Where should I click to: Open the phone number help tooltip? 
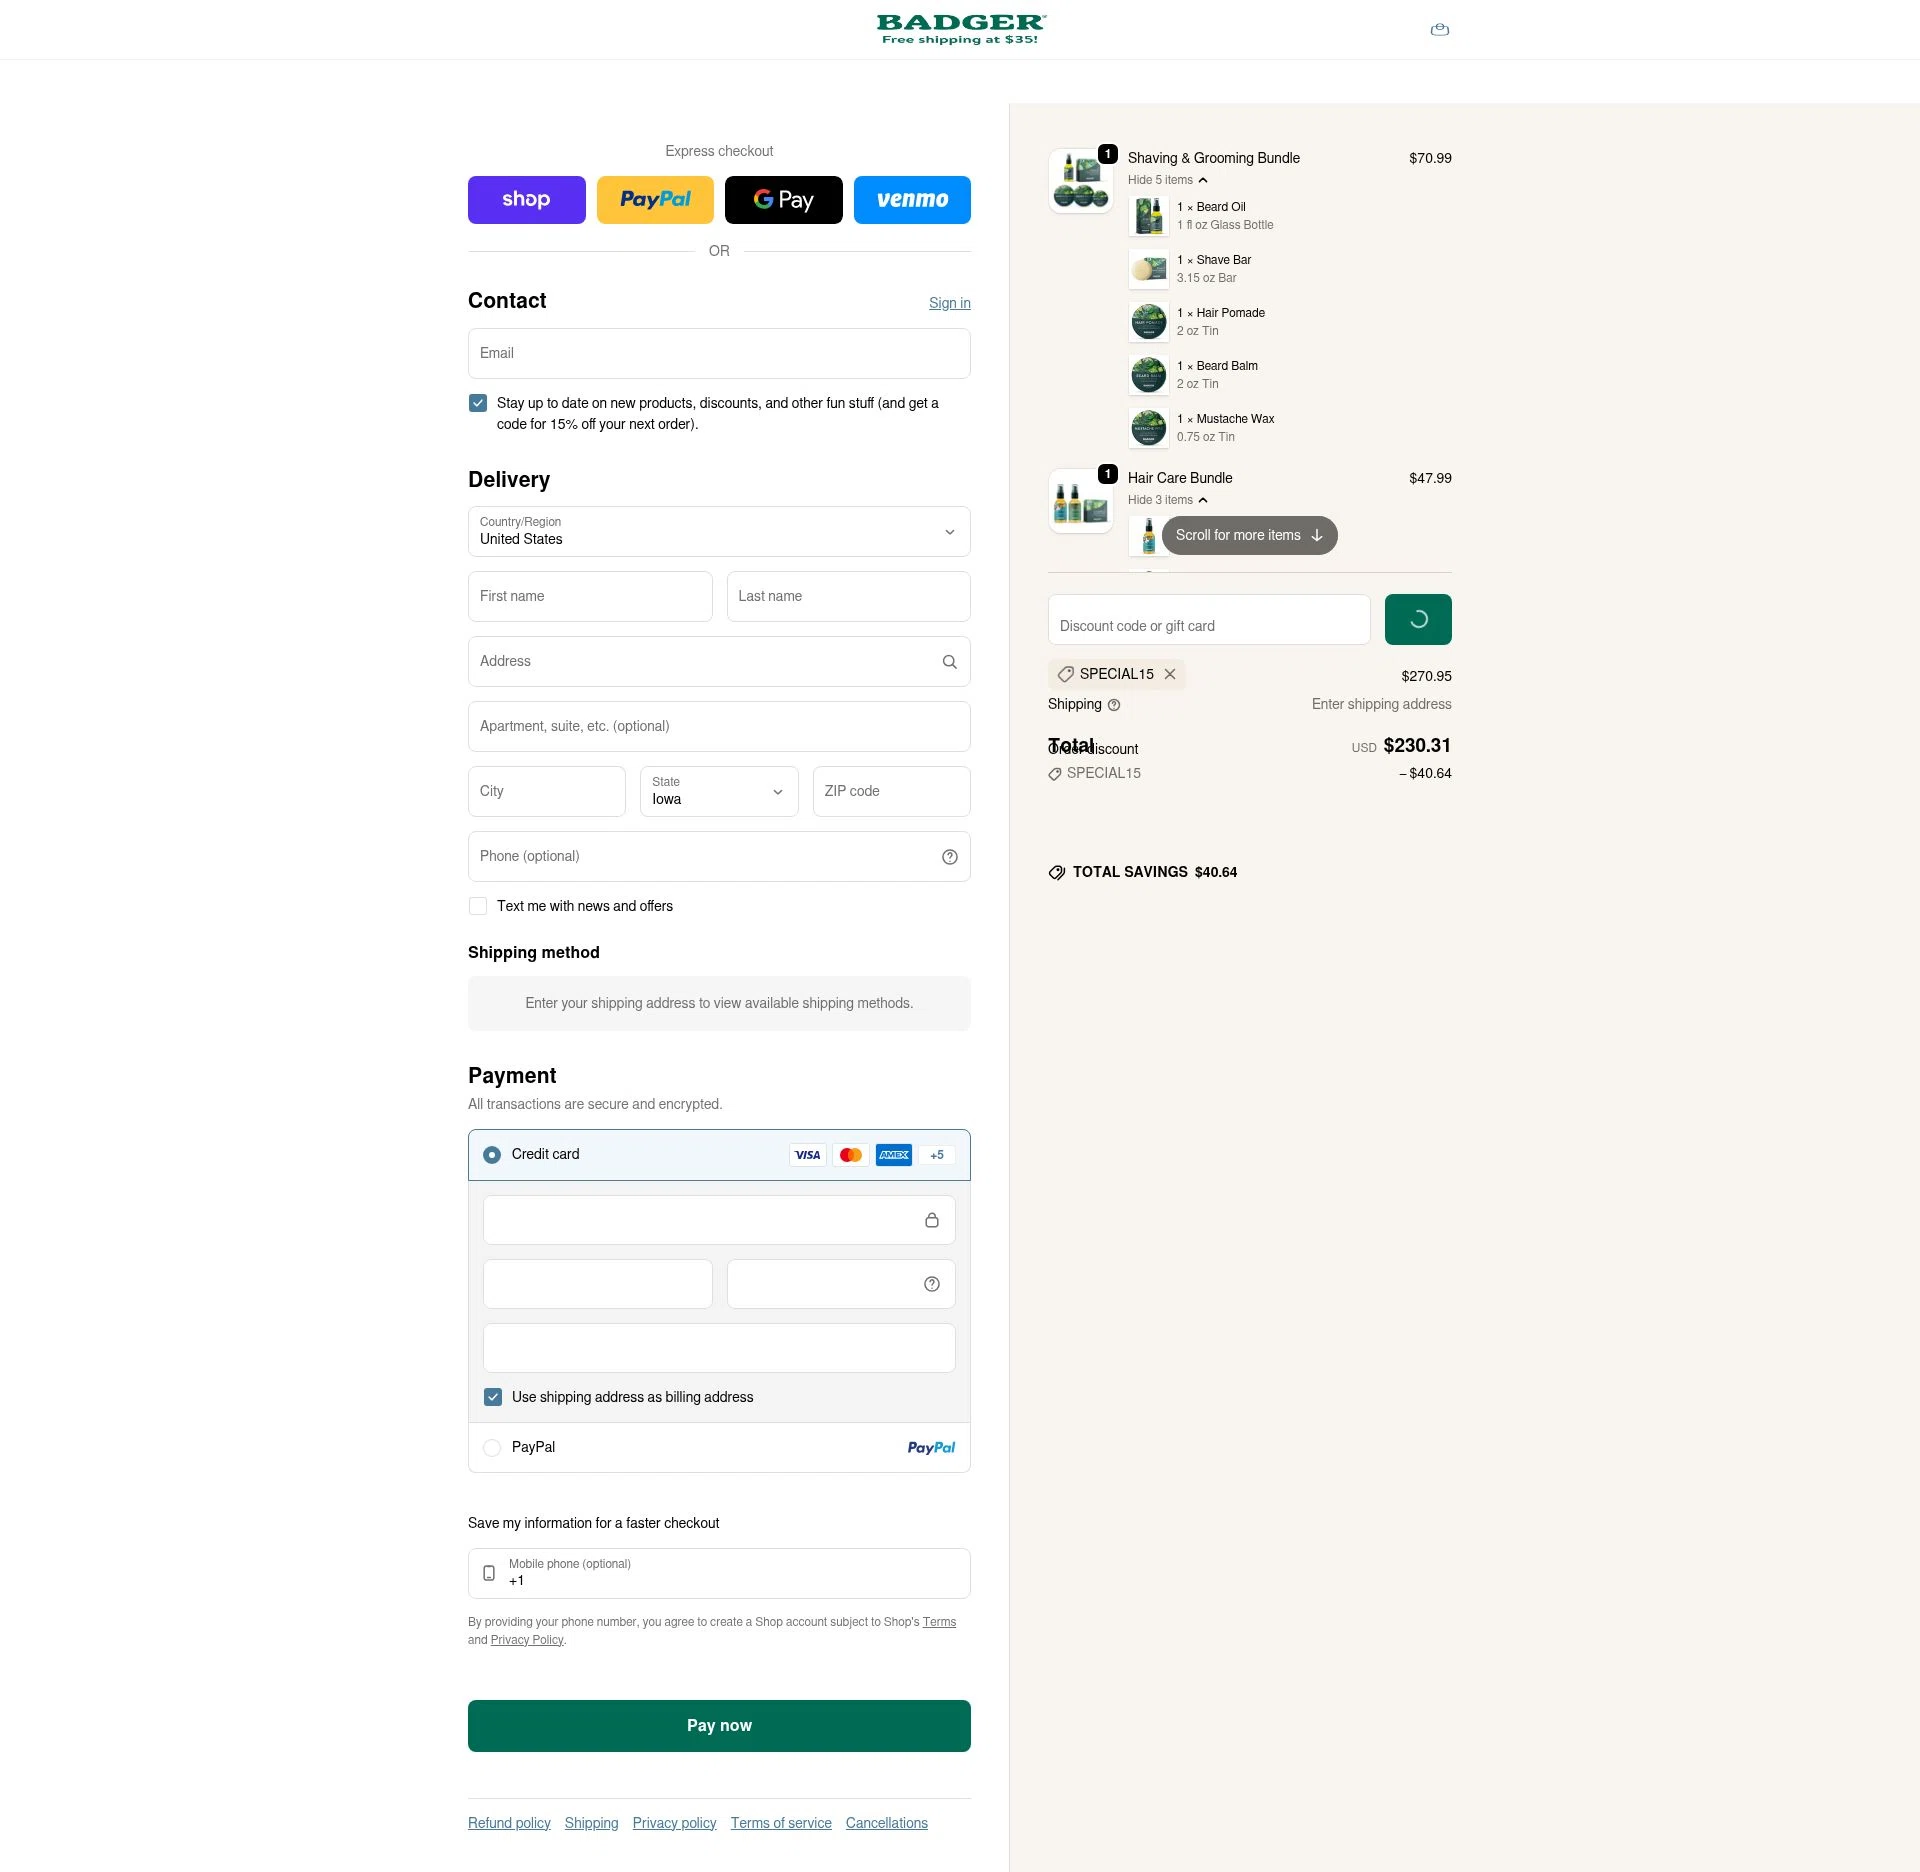[948, 856]
